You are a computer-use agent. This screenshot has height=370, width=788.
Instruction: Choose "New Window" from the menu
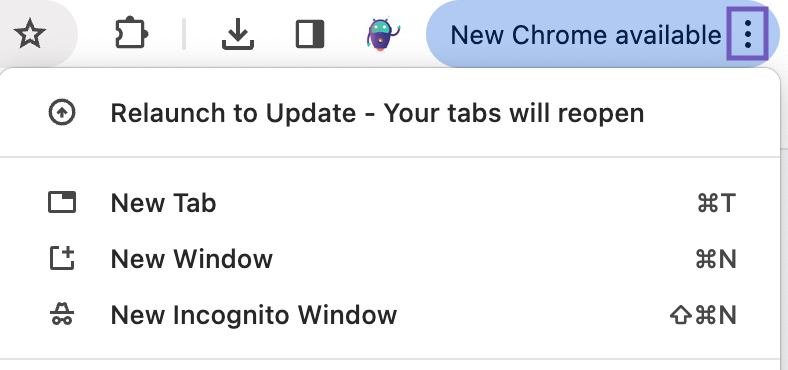(390, 259)
